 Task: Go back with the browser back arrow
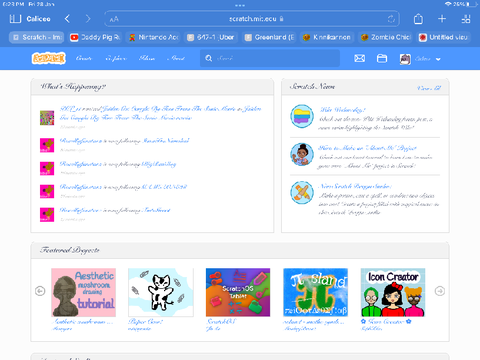[67, 19]
